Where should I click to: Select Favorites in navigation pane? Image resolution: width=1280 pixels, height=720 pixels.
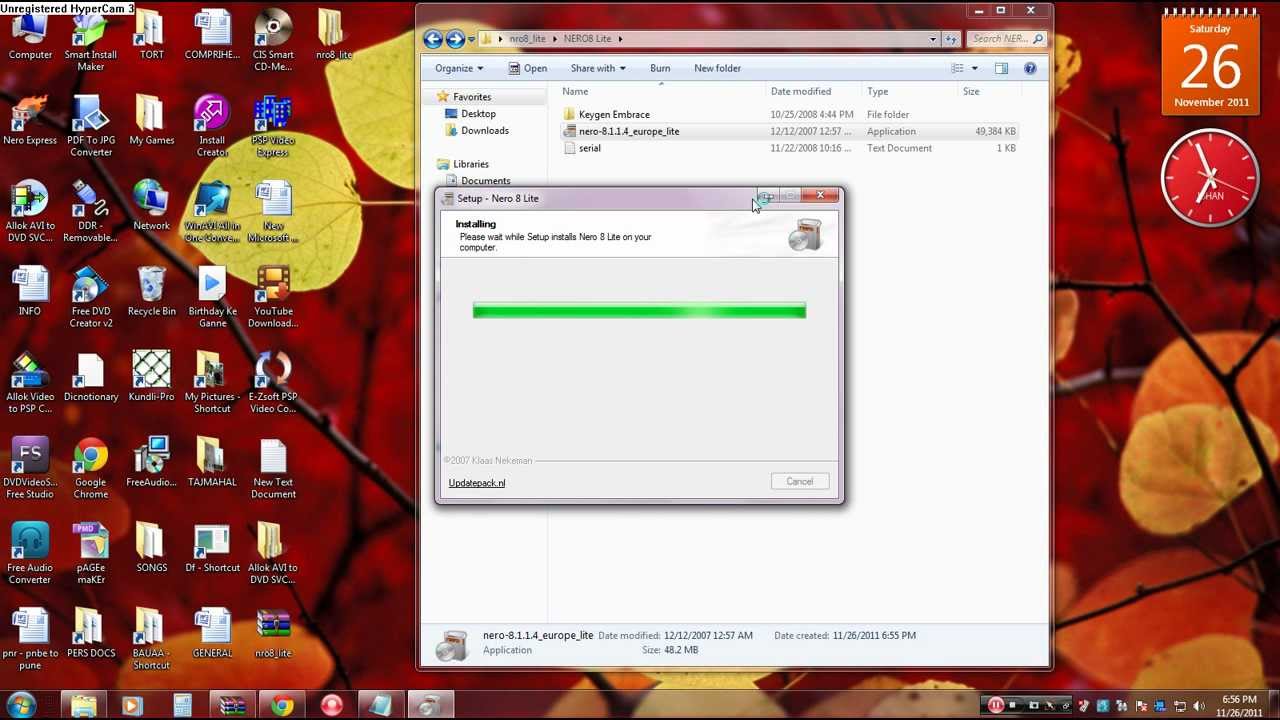click(x=471, y=97)
